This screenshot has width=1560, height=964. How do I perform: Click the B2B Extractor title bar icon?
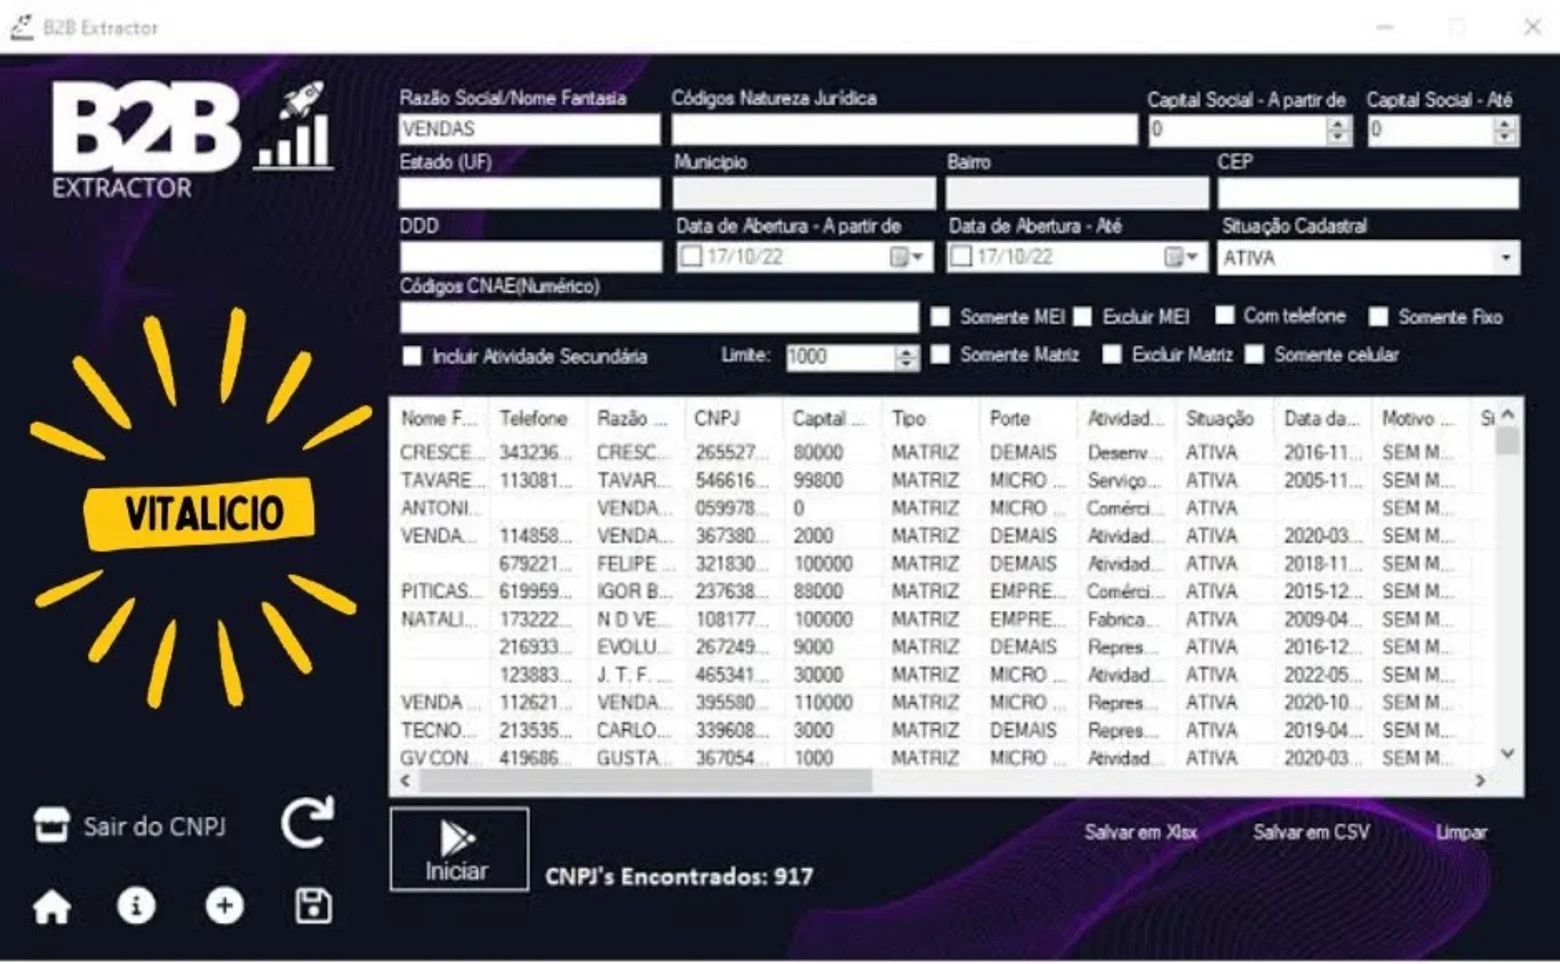pos(22,27)
